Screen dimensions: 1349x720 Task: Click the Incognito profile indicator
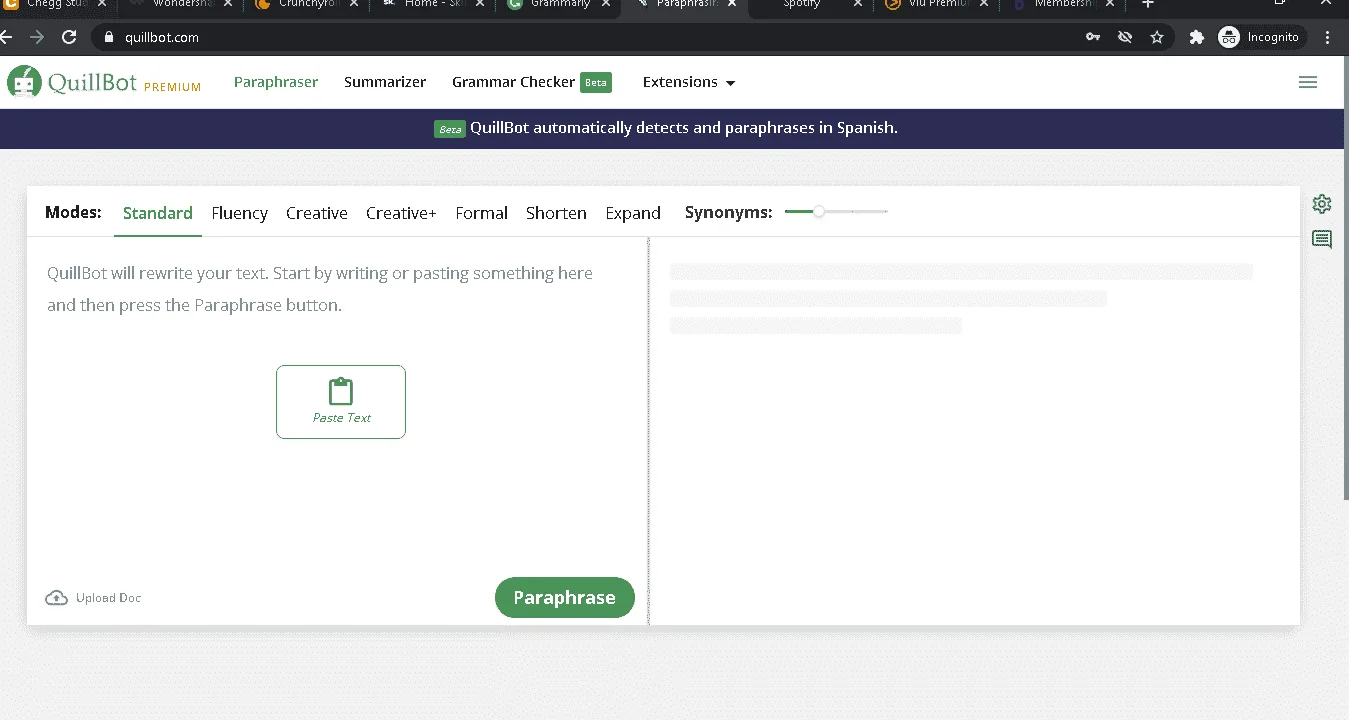tap(1259, 37)
